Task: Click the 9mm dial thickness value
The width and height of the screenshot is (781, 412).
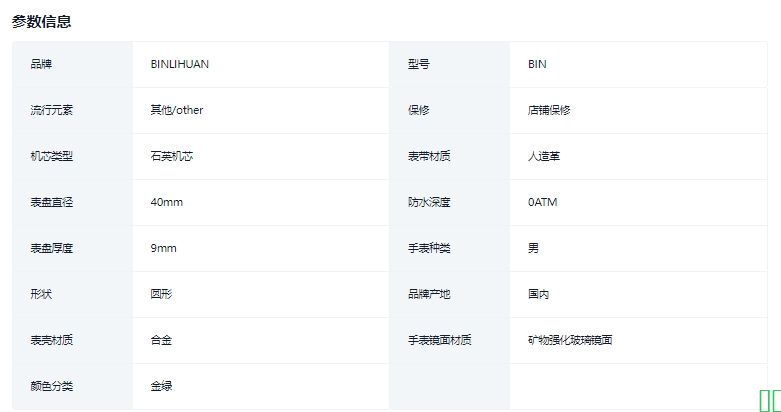Action: pyautogui.click(x=164, y=248)
